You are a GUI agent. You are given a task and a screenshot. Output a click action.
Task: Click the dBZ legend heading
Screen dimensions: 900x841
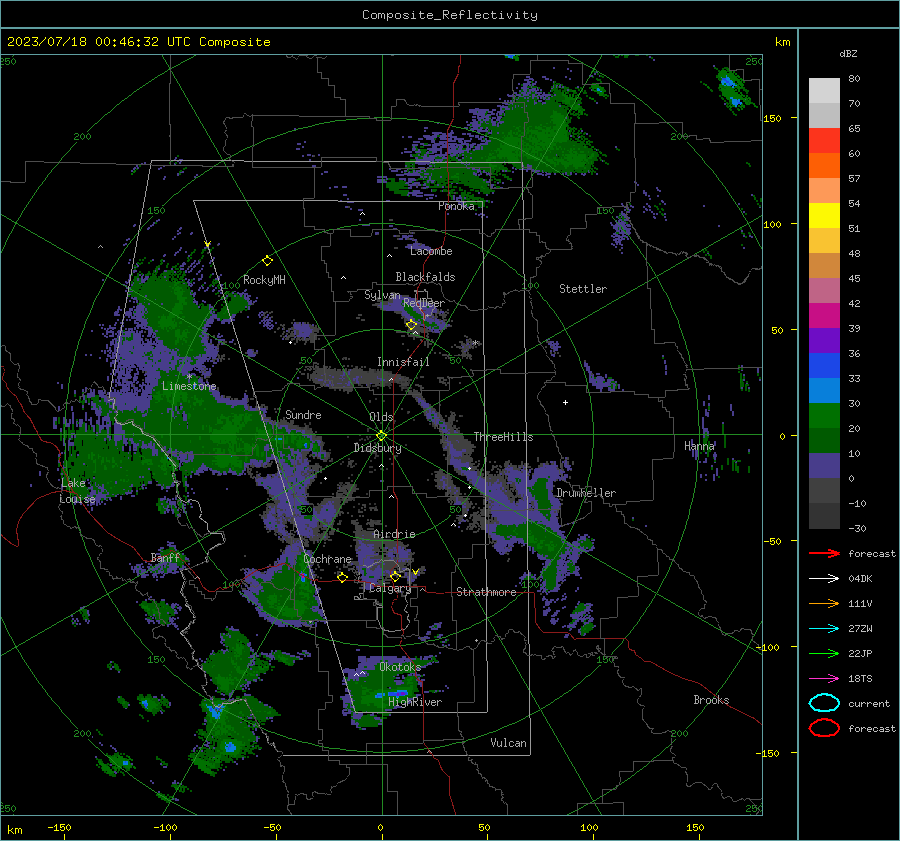[848, 53]
